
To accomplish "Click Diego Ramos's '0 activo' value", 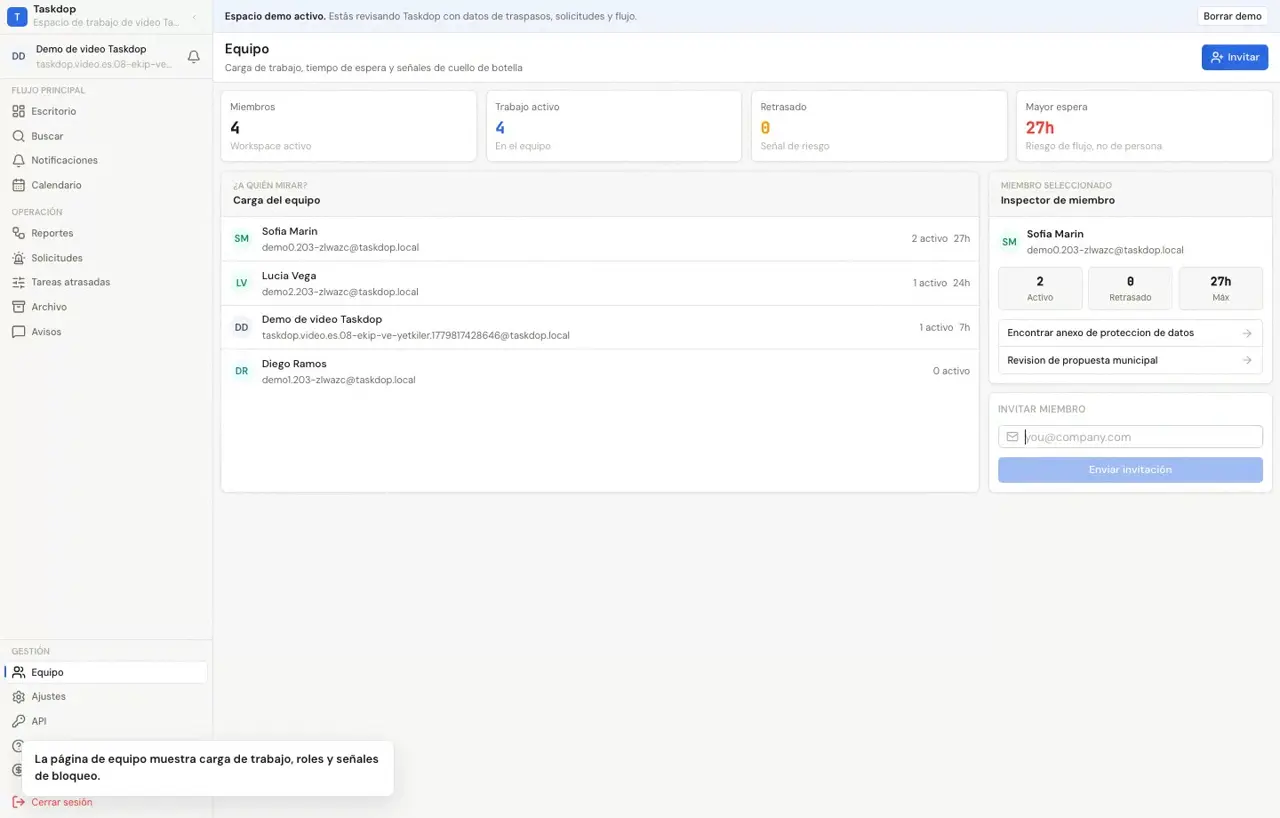I will tap(951, 371).
